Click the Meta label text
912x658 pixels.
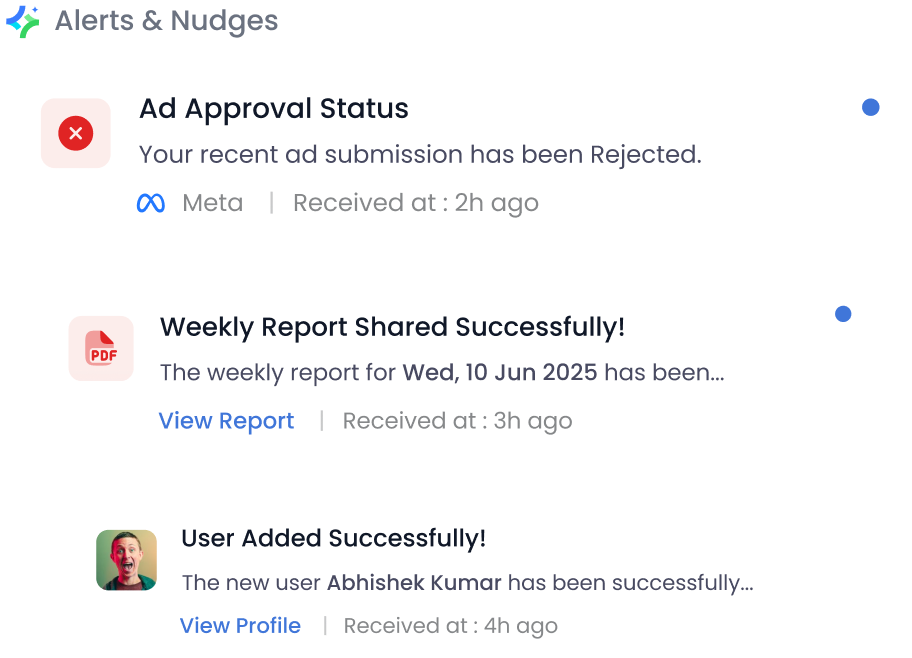coord(212,204)
